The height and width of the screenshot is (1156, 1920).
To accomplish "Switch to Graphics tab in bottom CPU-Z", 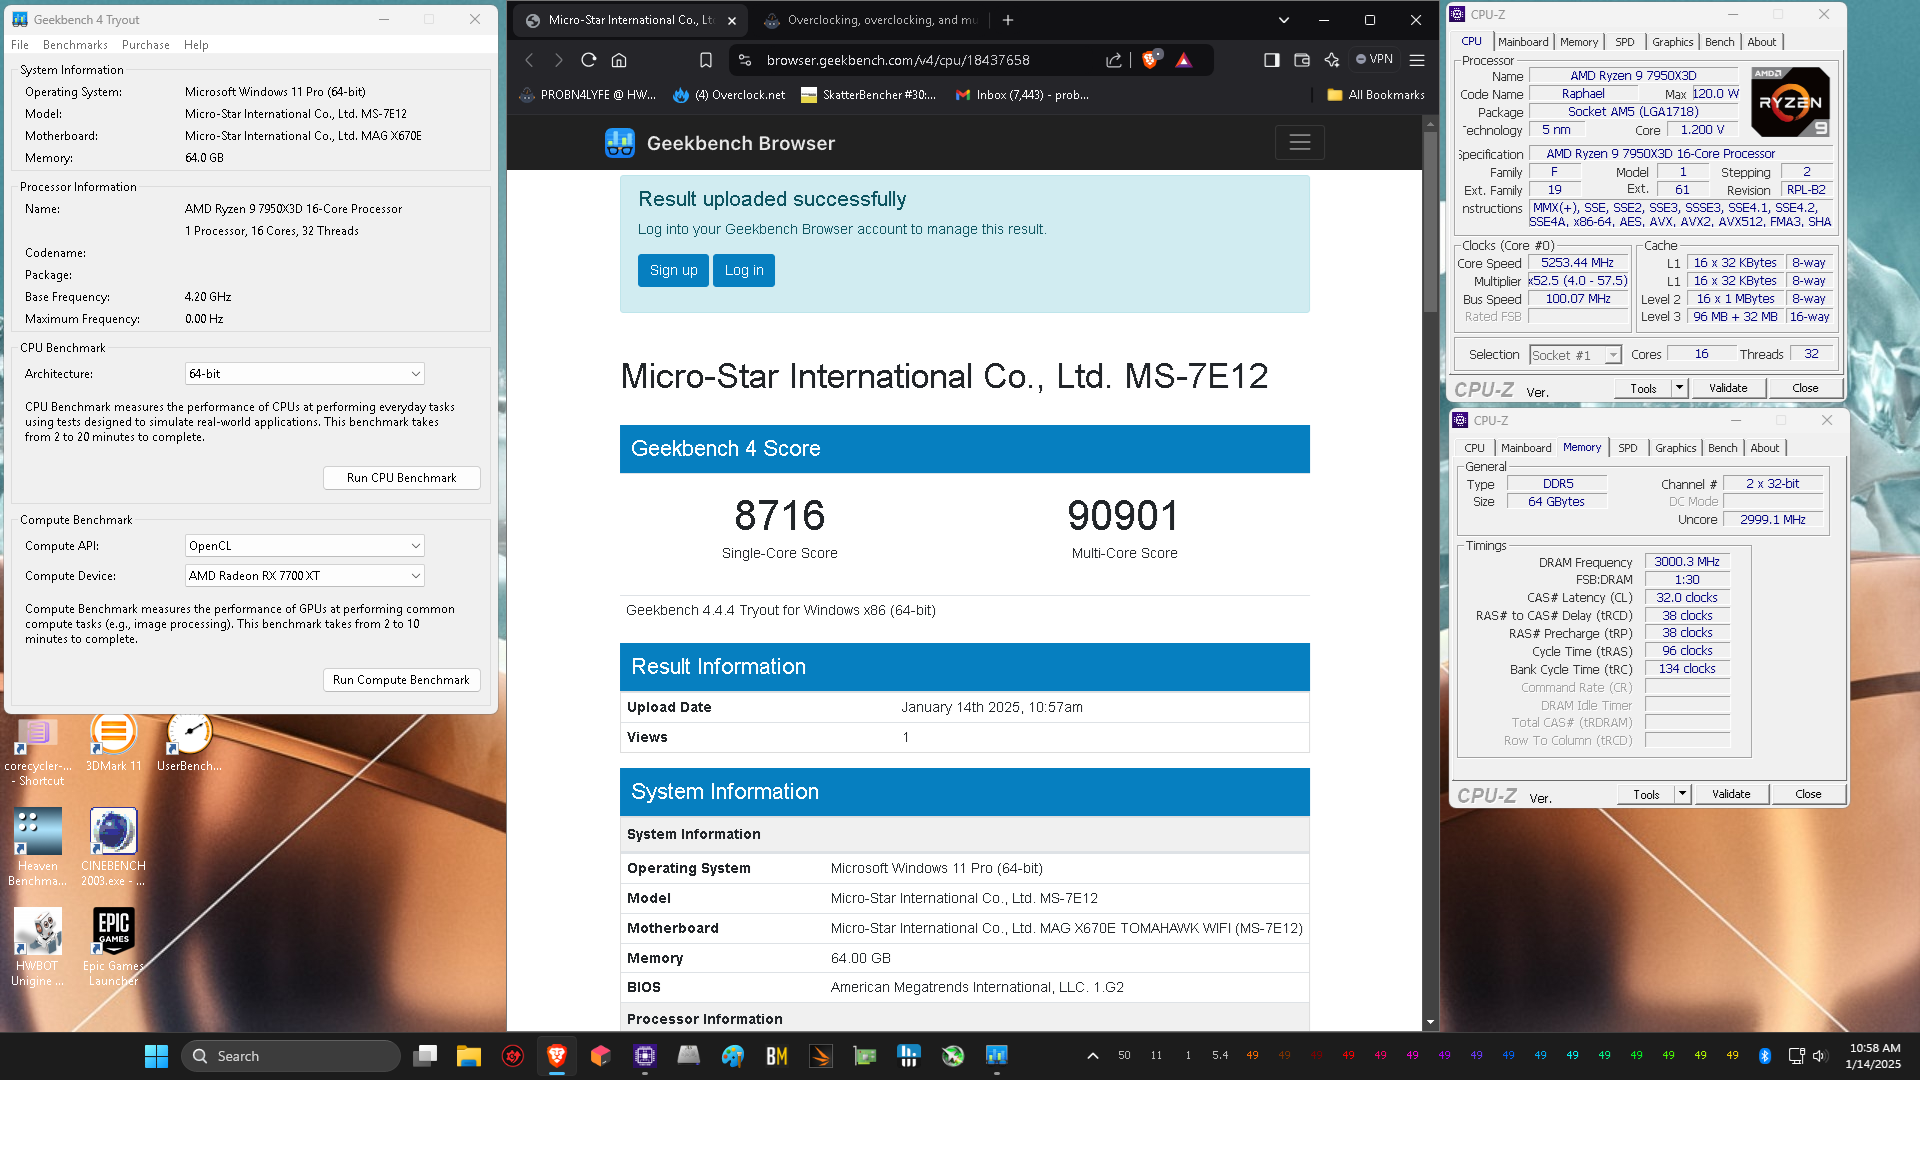I will (1675, 448).
